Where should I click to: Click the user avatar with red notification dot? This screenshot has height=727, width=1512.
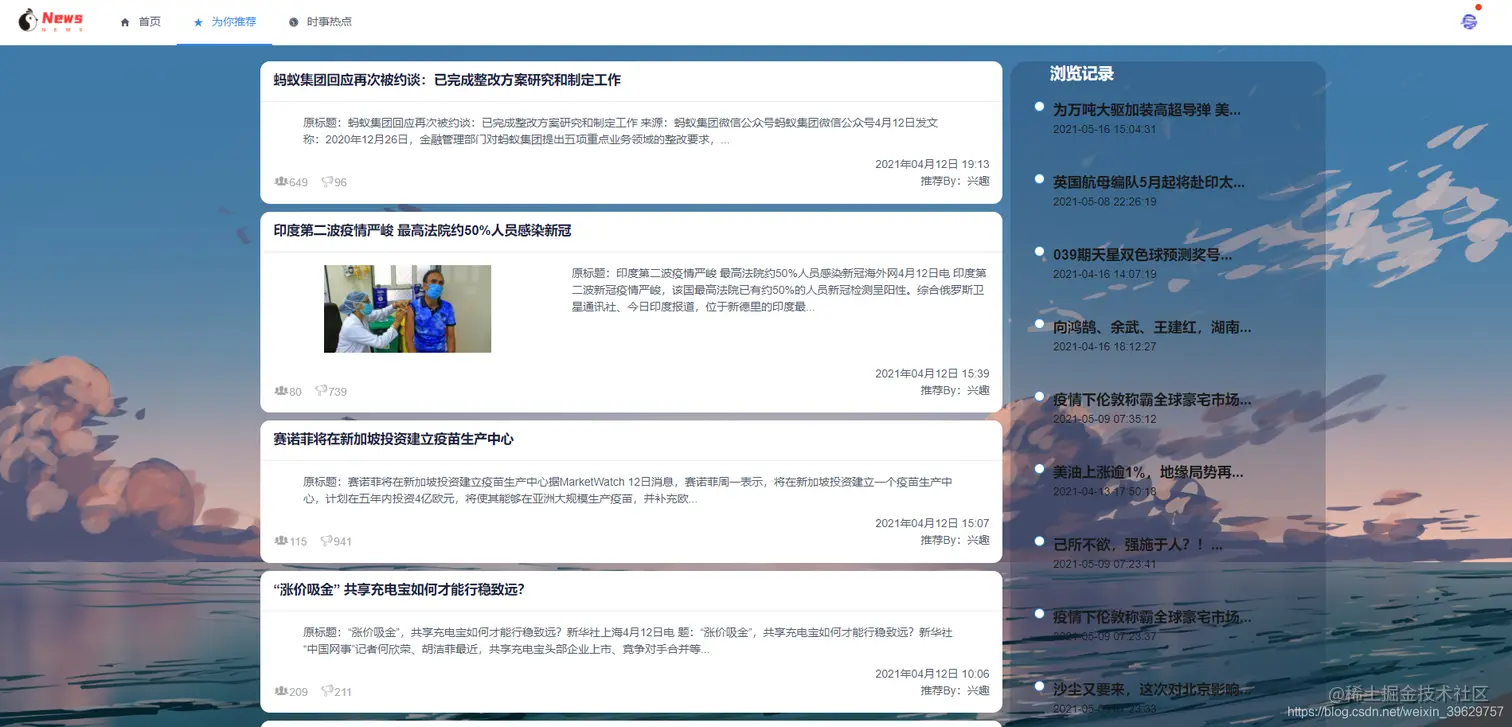(x=1469, y=21)
